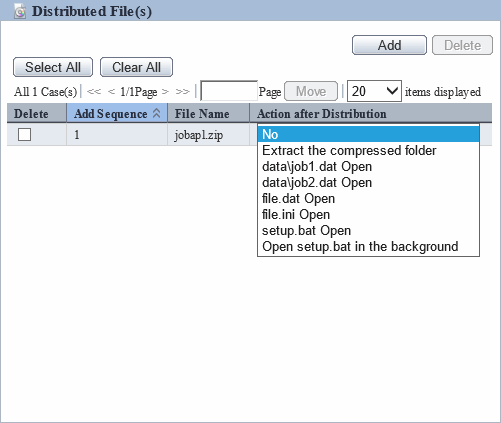This screenshot has width=501, height=423.
Task: Choose data\job2.dat Open option
Action: [x=368, y=183]
